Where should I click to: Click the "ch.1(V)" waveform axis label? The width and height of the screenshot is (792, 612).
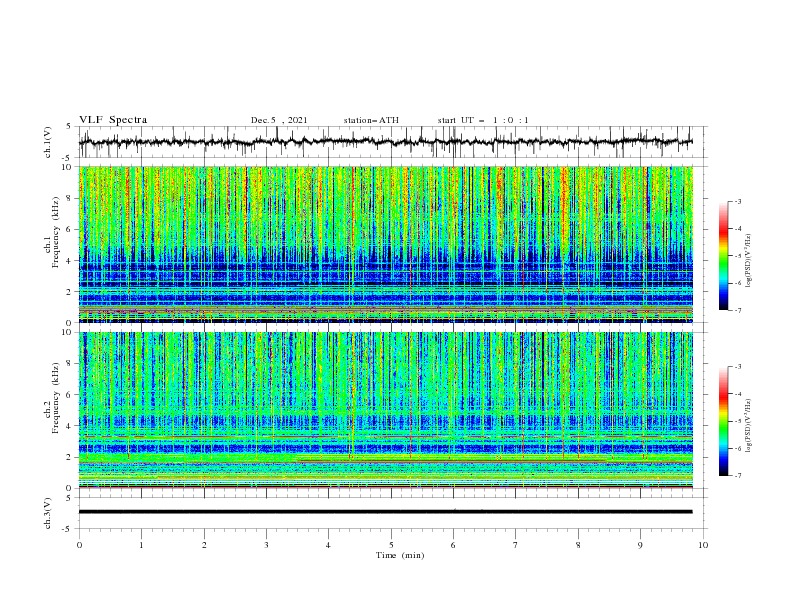pyautogui.click(x=48, y=142)
